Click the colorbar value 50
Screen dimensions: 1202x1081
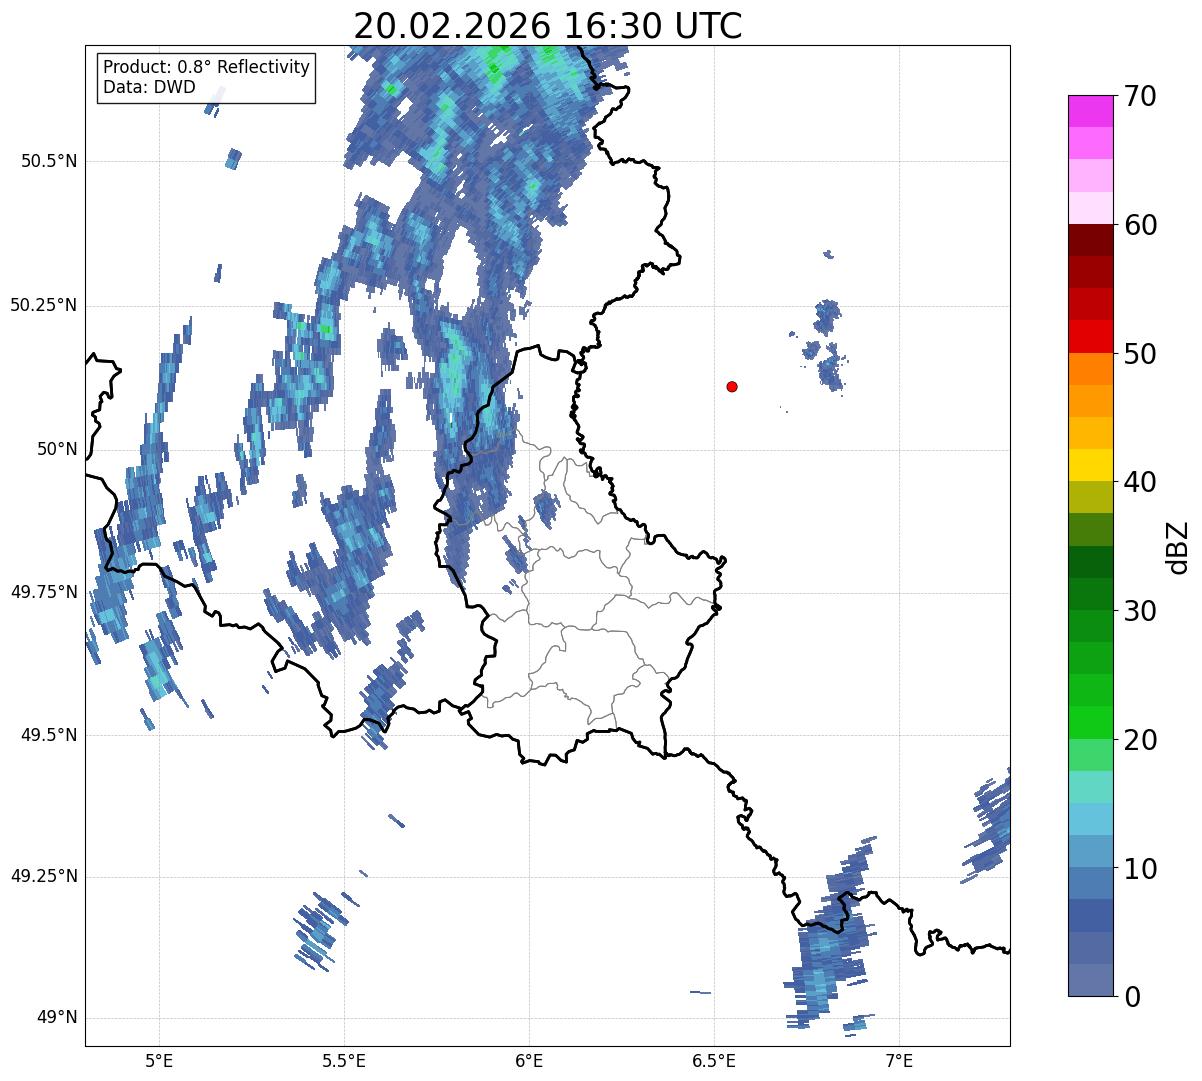[1140, 354]
